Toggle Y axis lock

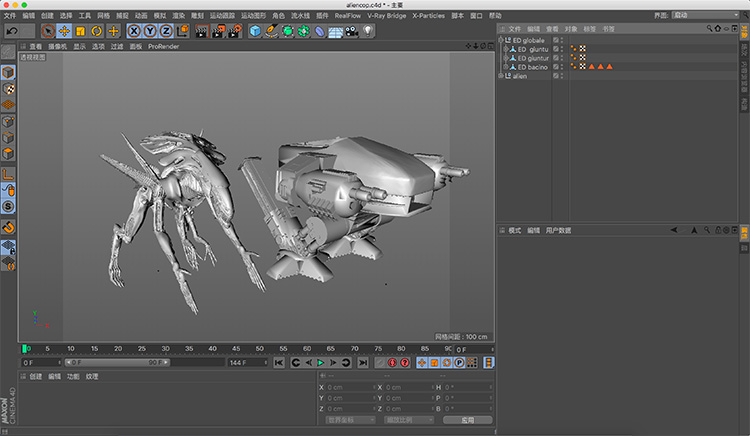(149, 31)
